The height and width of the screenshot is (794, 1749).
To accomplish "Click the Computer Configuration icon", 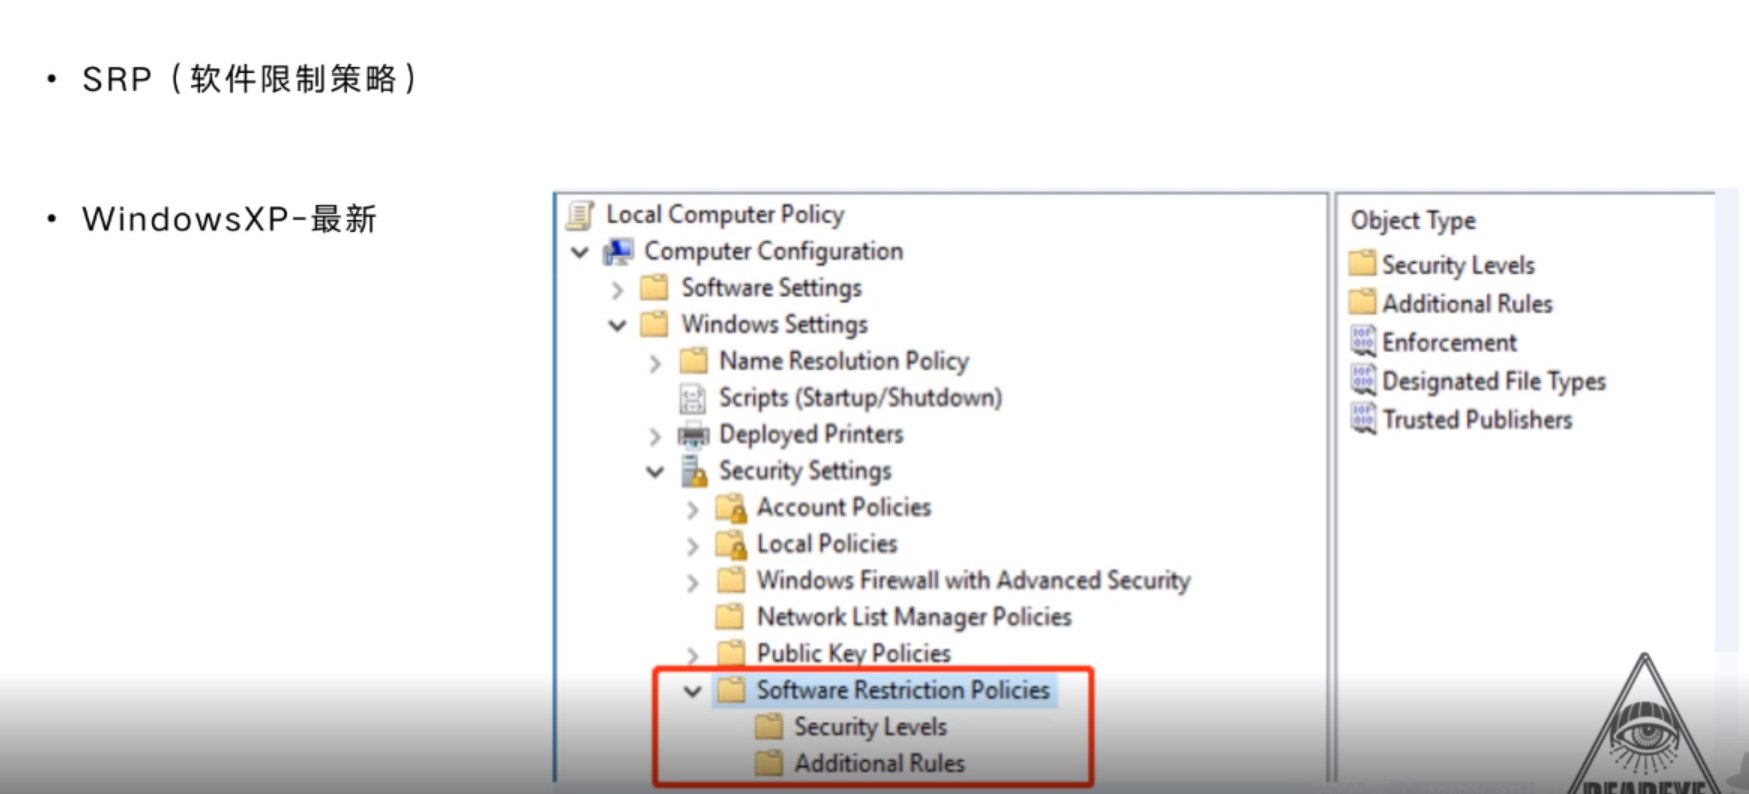I will tap(618, 252).
